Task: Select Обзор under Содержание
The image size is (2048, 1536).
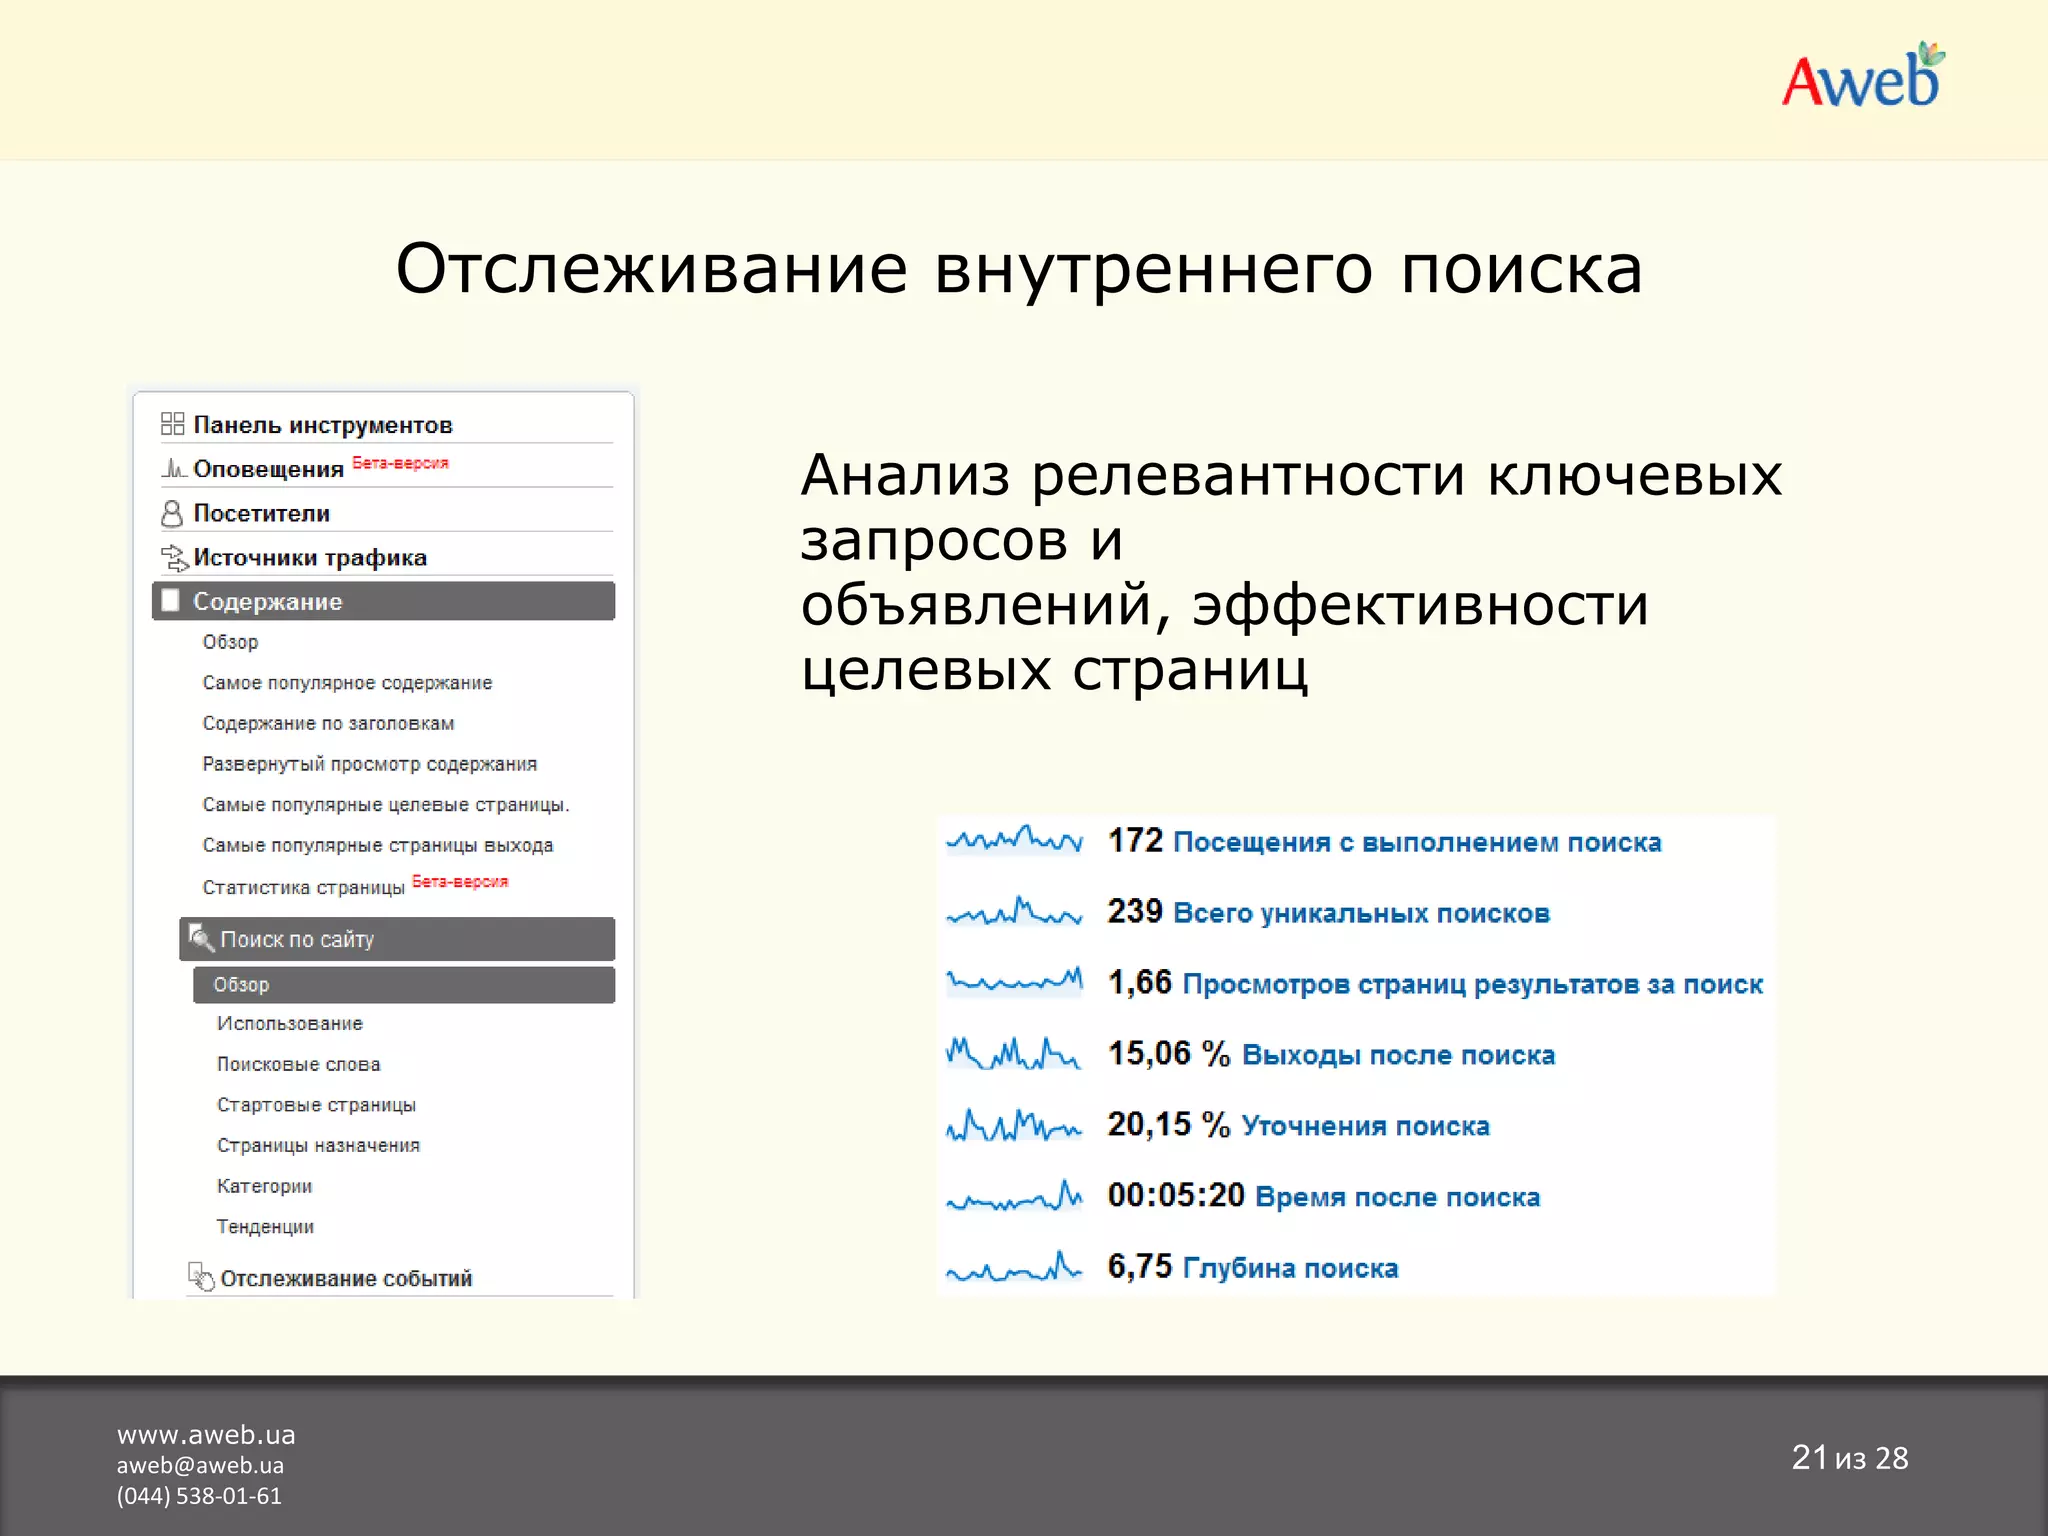Action: click(x=230, y=642)
